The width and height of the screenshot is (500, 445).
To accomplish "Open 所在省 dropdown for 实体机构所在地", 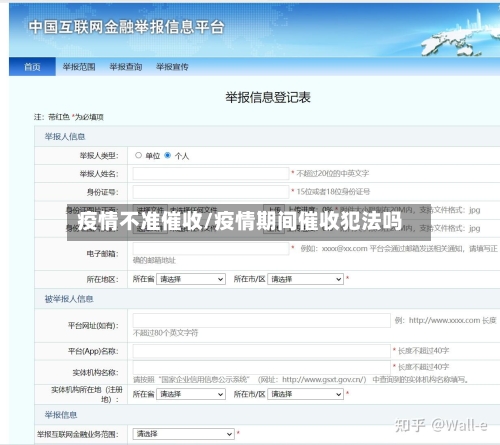I will 191,394.
